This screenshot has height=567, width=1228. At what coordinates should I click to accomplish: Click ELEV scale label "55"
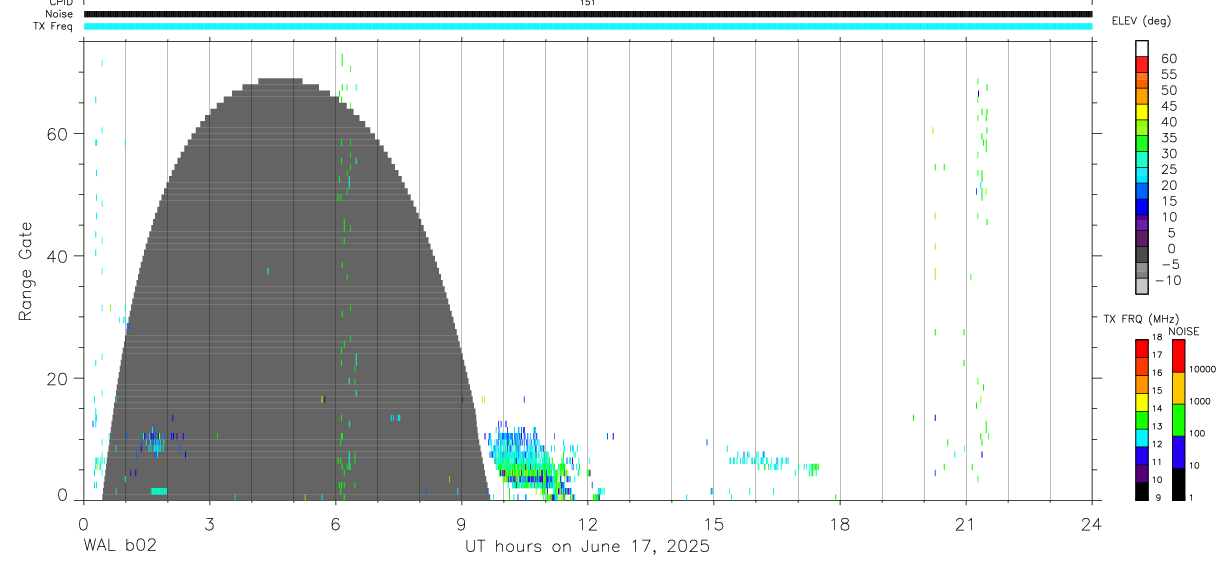pos(1168,75)
